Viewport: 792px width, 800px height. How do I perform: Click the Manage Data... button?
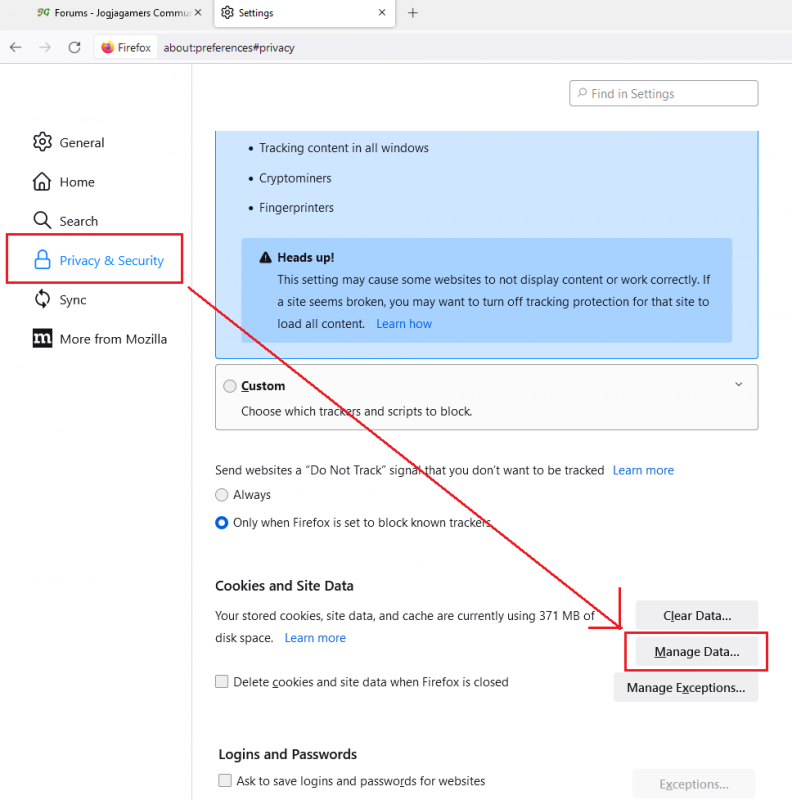(697, 652)
